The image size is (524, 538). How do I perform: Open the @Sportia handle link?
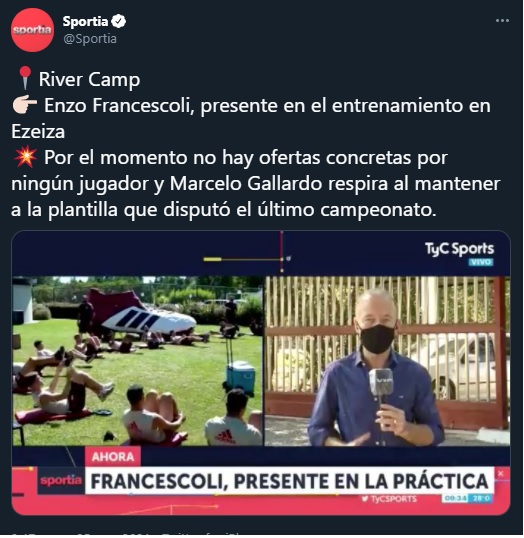point(90,39)
